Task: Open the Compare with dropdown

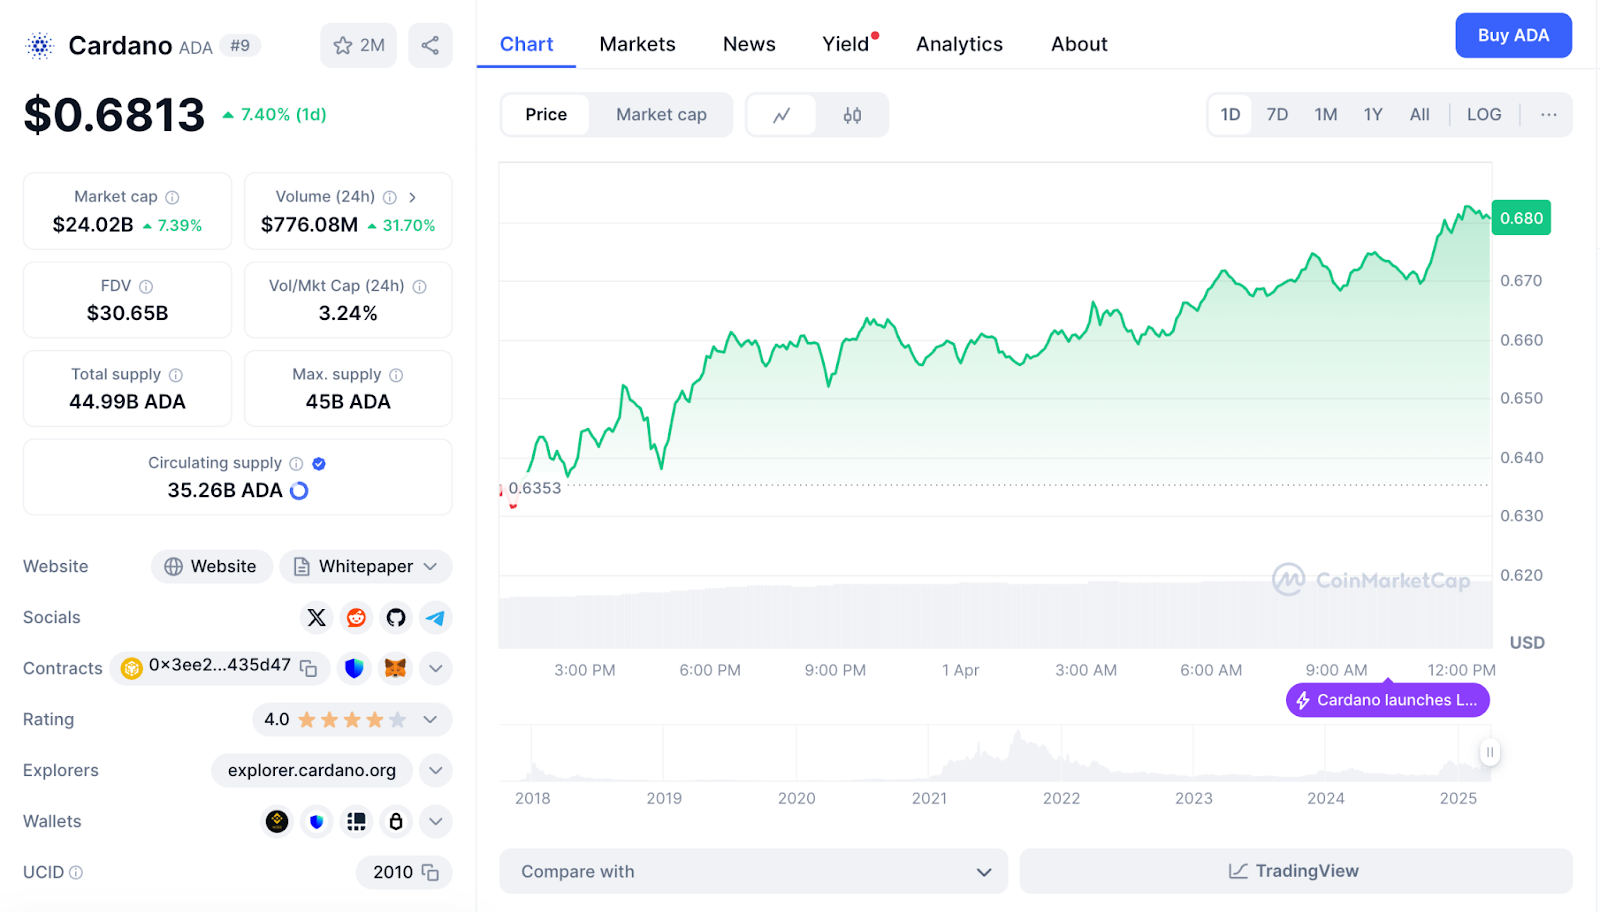Action: 755,872
